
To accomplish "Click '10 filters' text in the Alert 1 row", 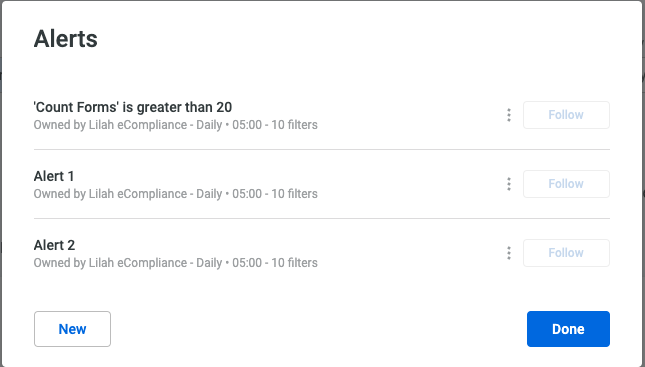I will pos(295,194).
